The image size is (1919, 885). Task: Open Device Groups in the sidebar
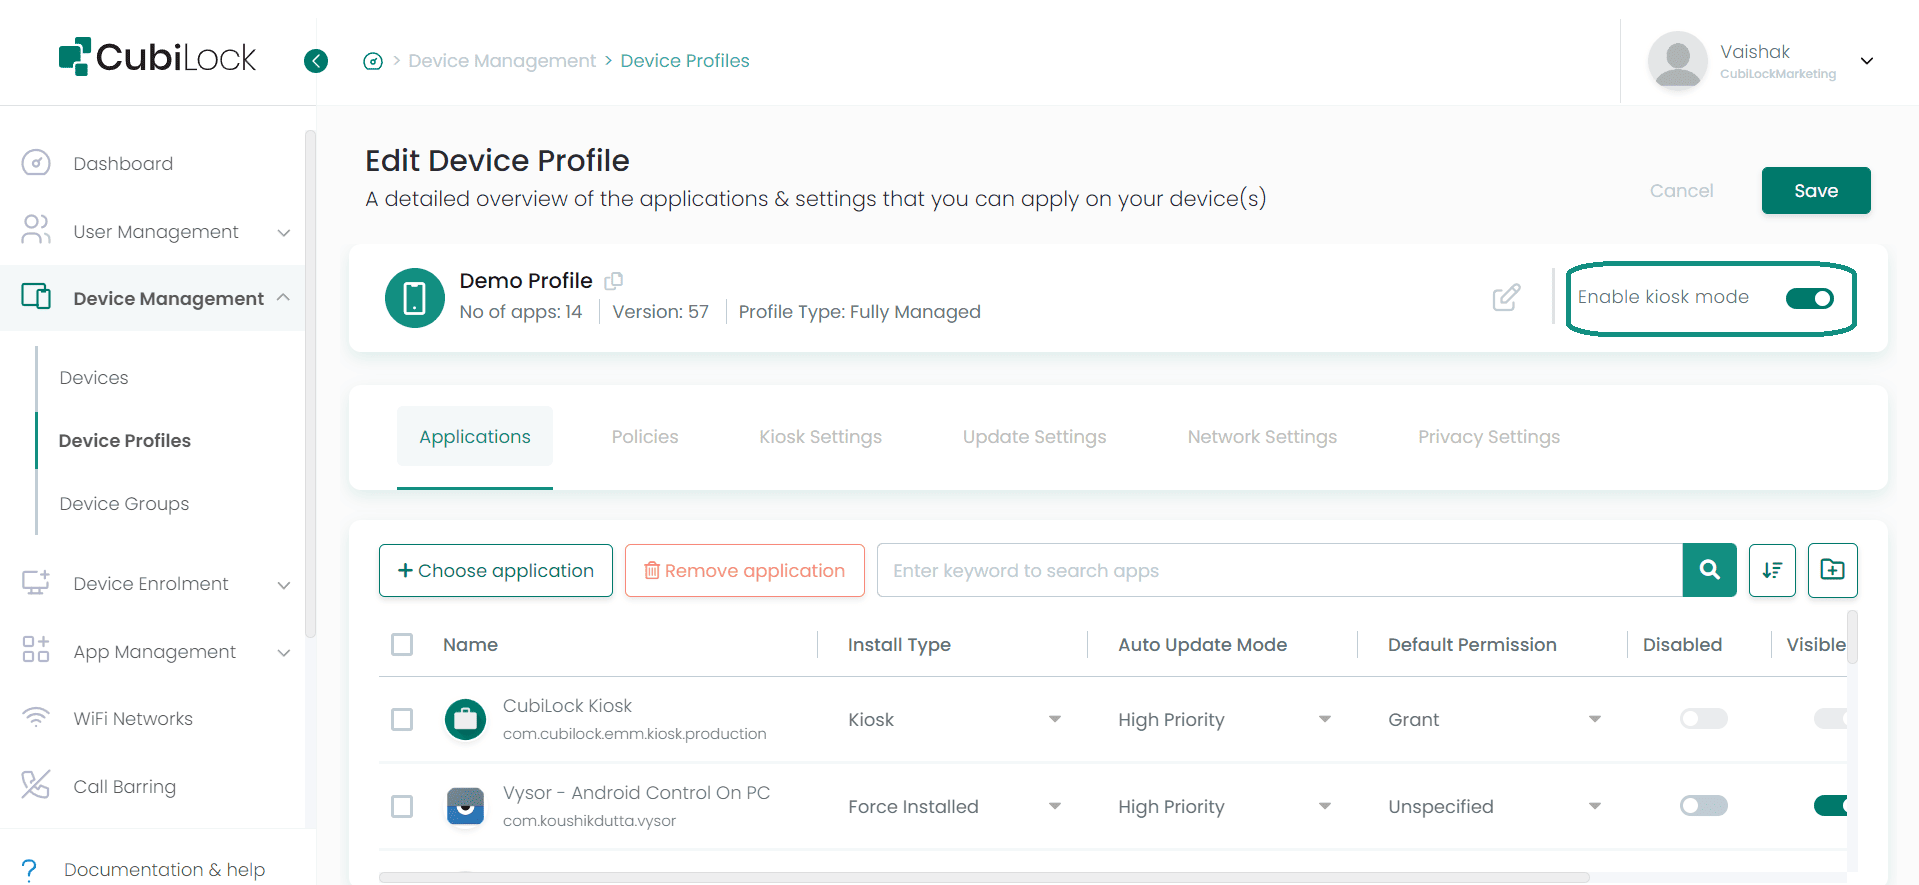[124, 504]
